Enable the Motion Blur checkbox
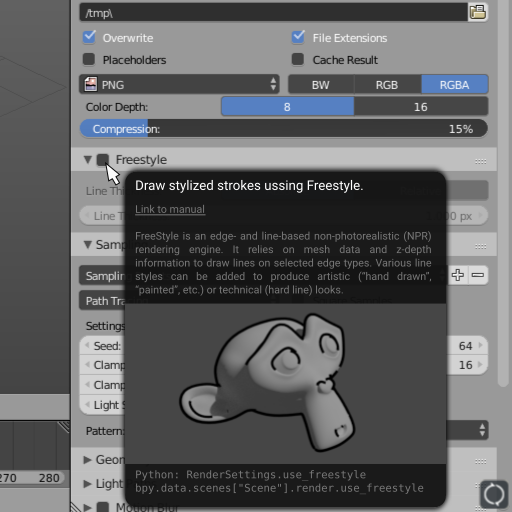 pos(103,507)
